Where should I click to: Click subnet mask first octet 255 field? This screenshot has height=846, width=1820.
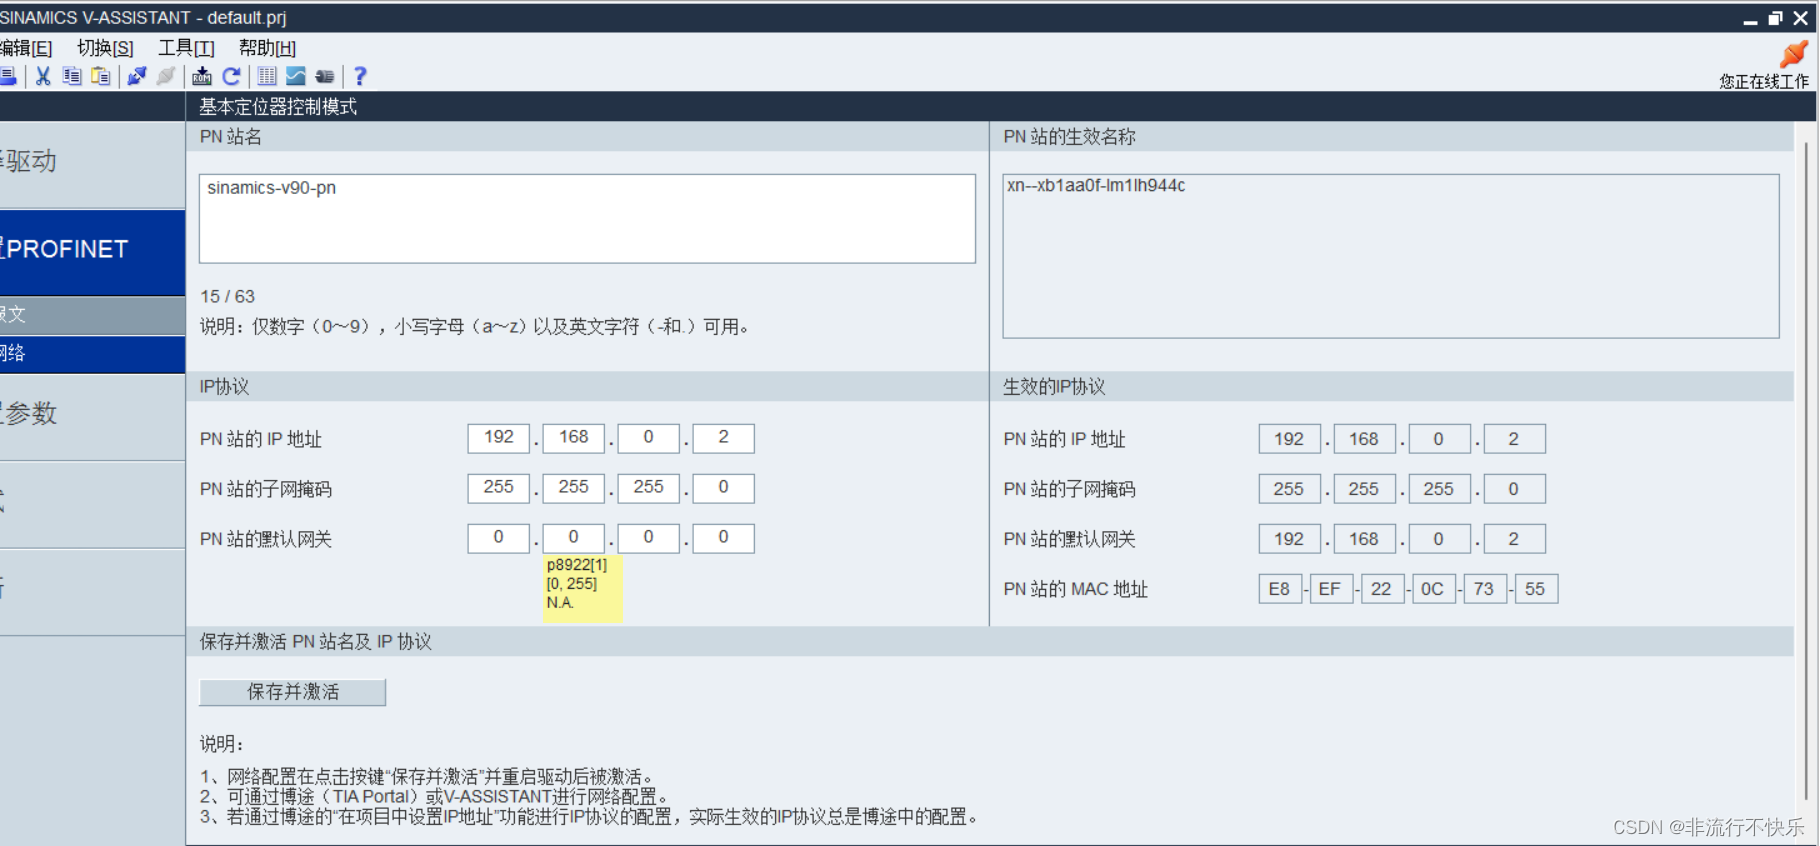click(x=498, y=488)
